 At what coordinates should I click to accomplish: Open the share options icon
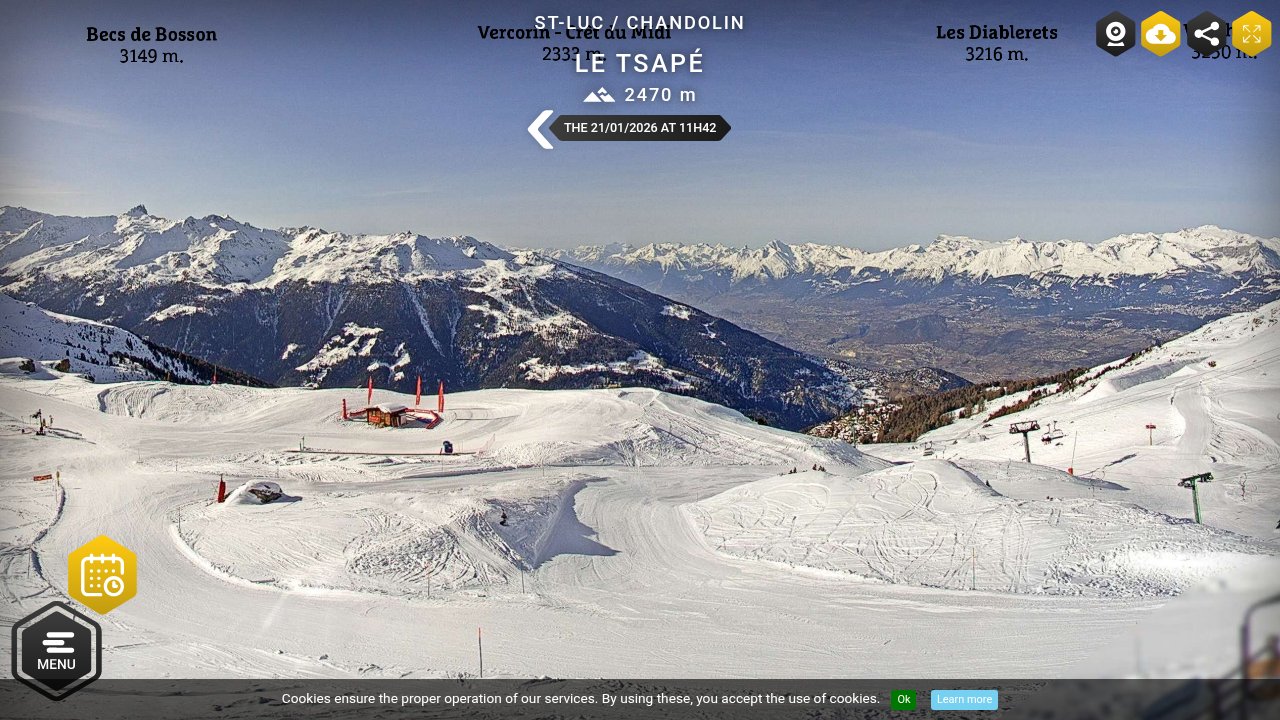(x=1206, y=34)
